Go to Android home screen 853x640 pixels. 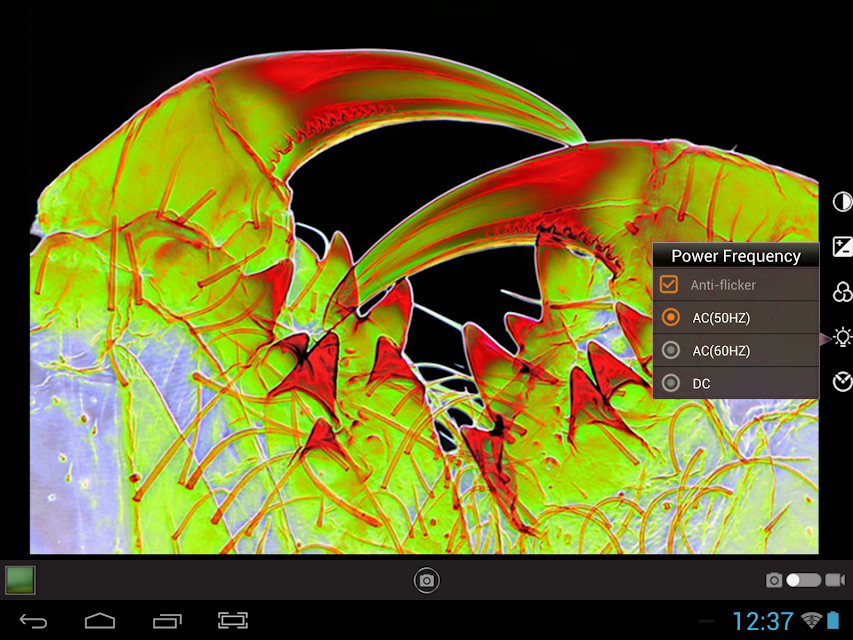coord(100,621)
